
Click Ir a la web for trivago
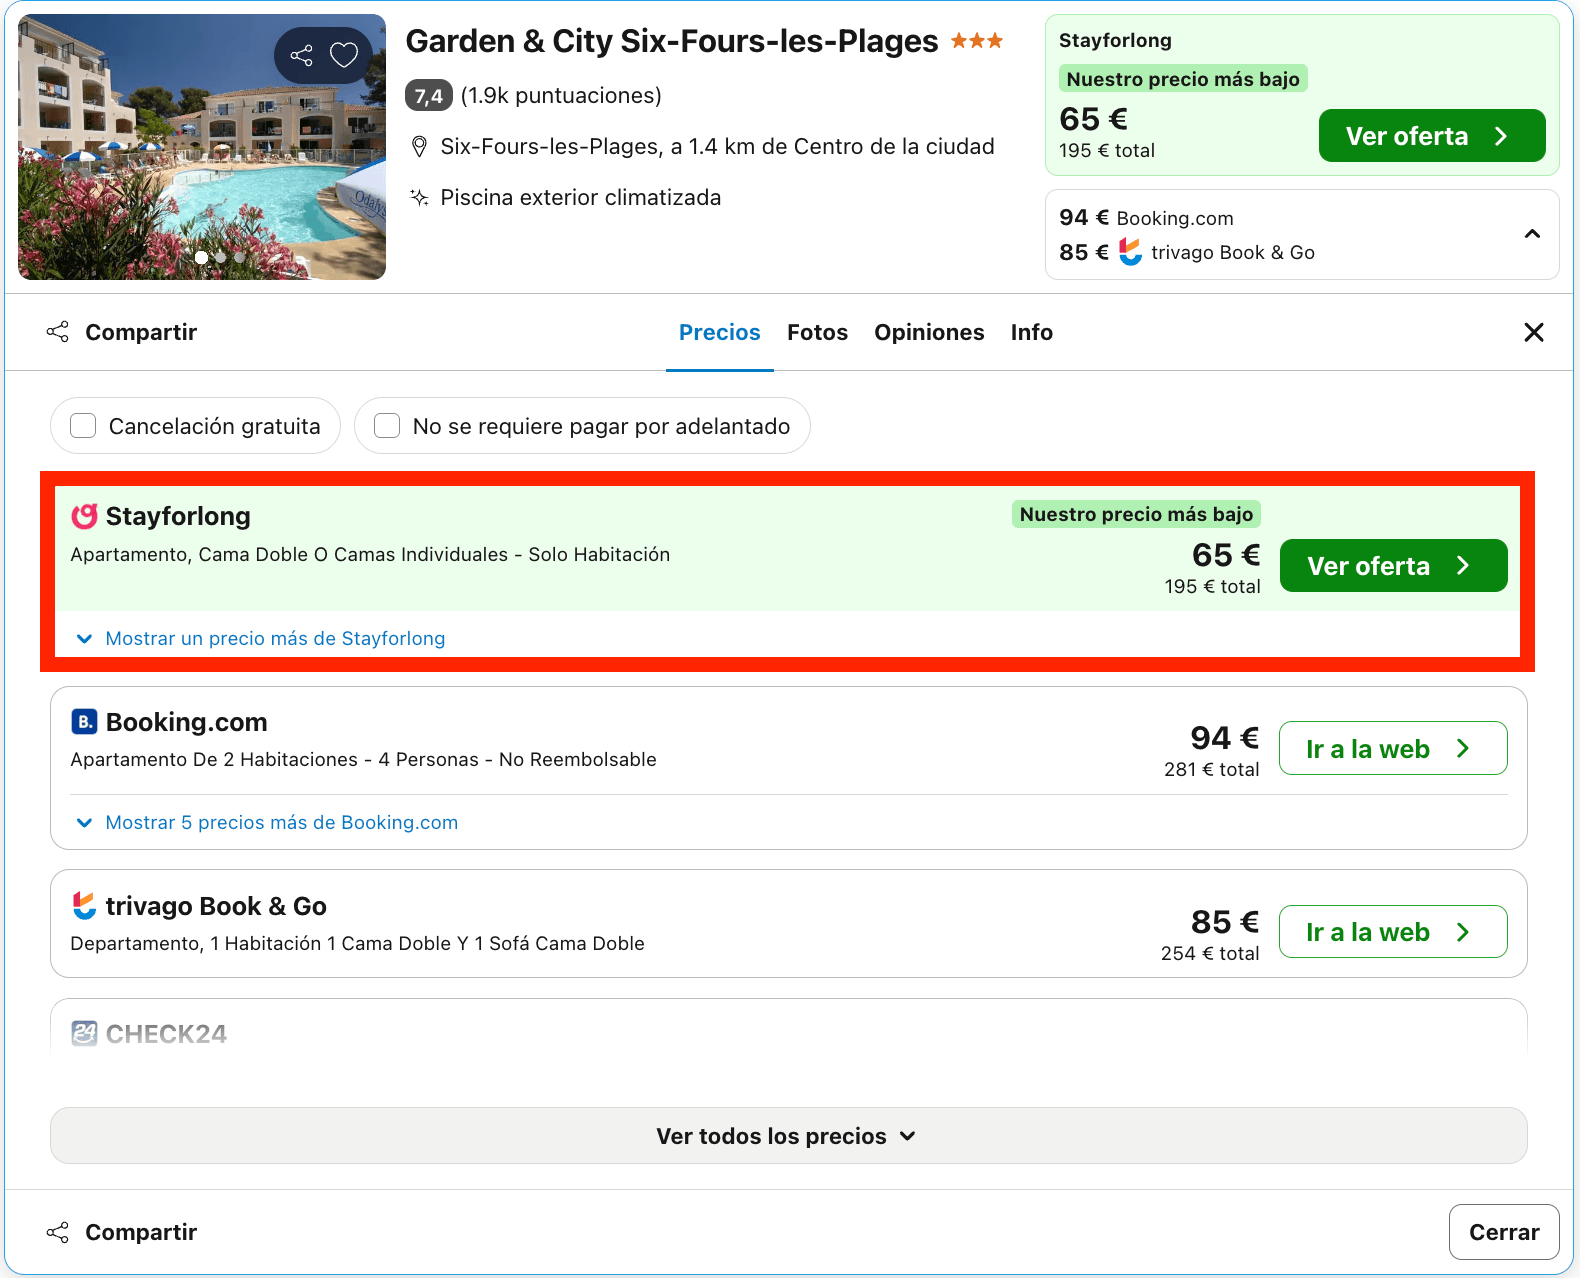(1393, 932)
